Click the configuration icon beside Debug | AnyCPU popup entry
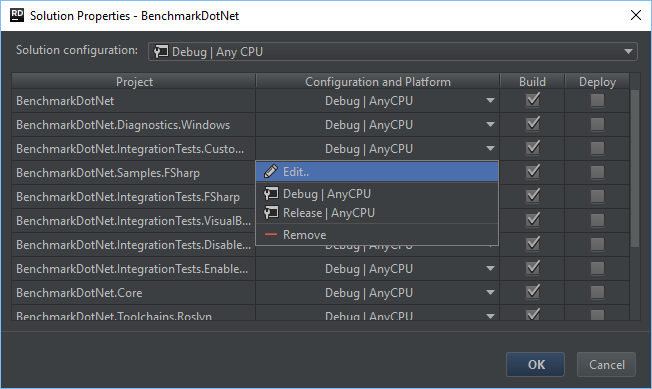This screenshot has height=389, width=652. pos(271,193)
